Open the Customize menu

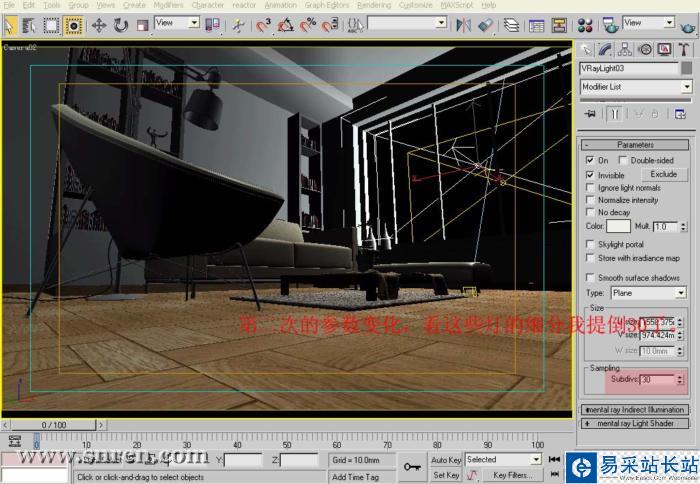[x=416, y=5]
